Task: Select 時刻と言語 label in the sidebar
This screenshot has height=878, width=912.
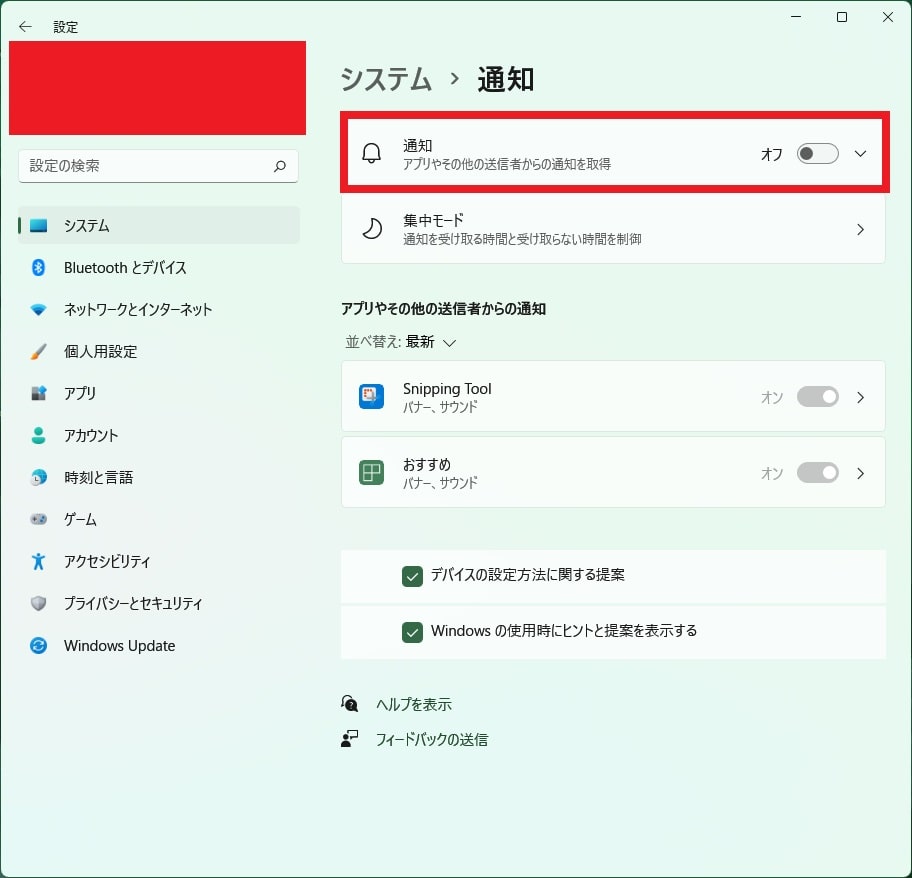Action: tap(99, 477)
